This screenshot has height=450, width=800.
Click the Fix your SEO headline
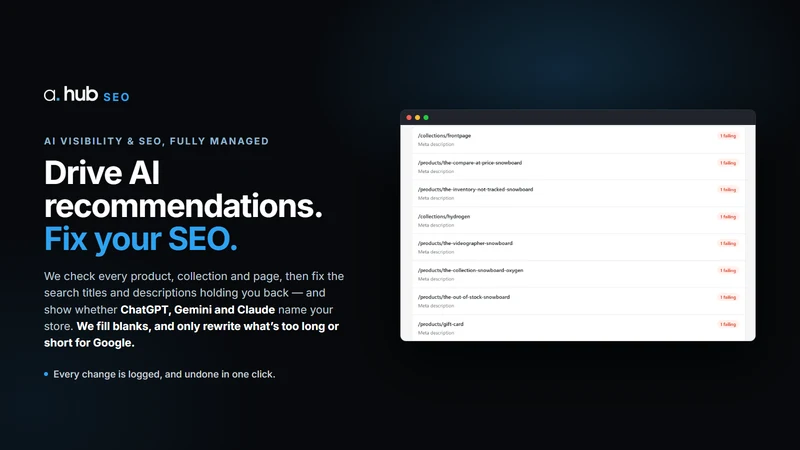point(141,239)
